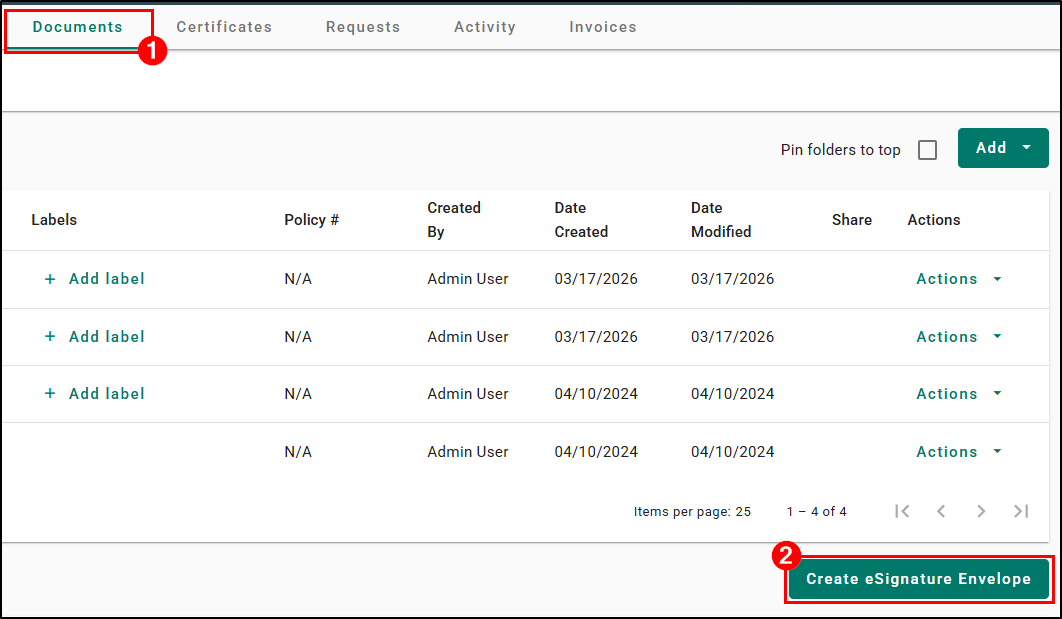Click the Create eSignature Envelope button
The image size is (1062, 619).
[918, 579]
